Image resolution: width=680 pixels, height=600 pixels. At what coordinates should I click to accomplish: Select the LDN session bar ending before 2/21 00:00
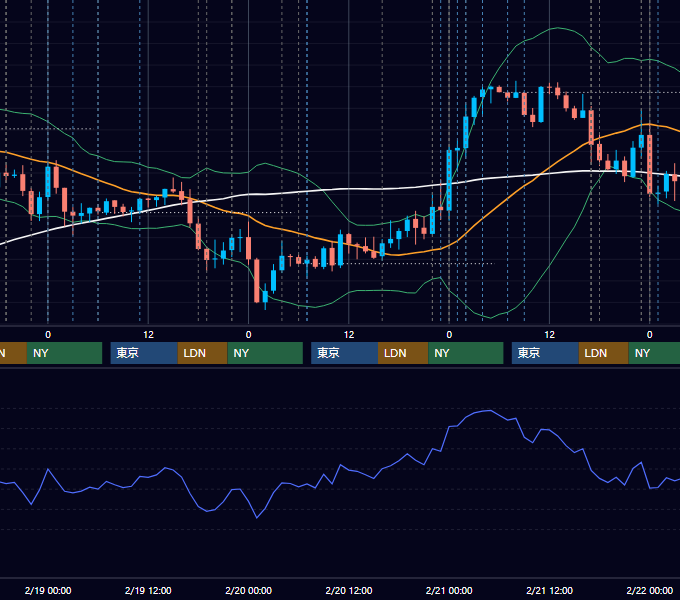pos(403,353)
